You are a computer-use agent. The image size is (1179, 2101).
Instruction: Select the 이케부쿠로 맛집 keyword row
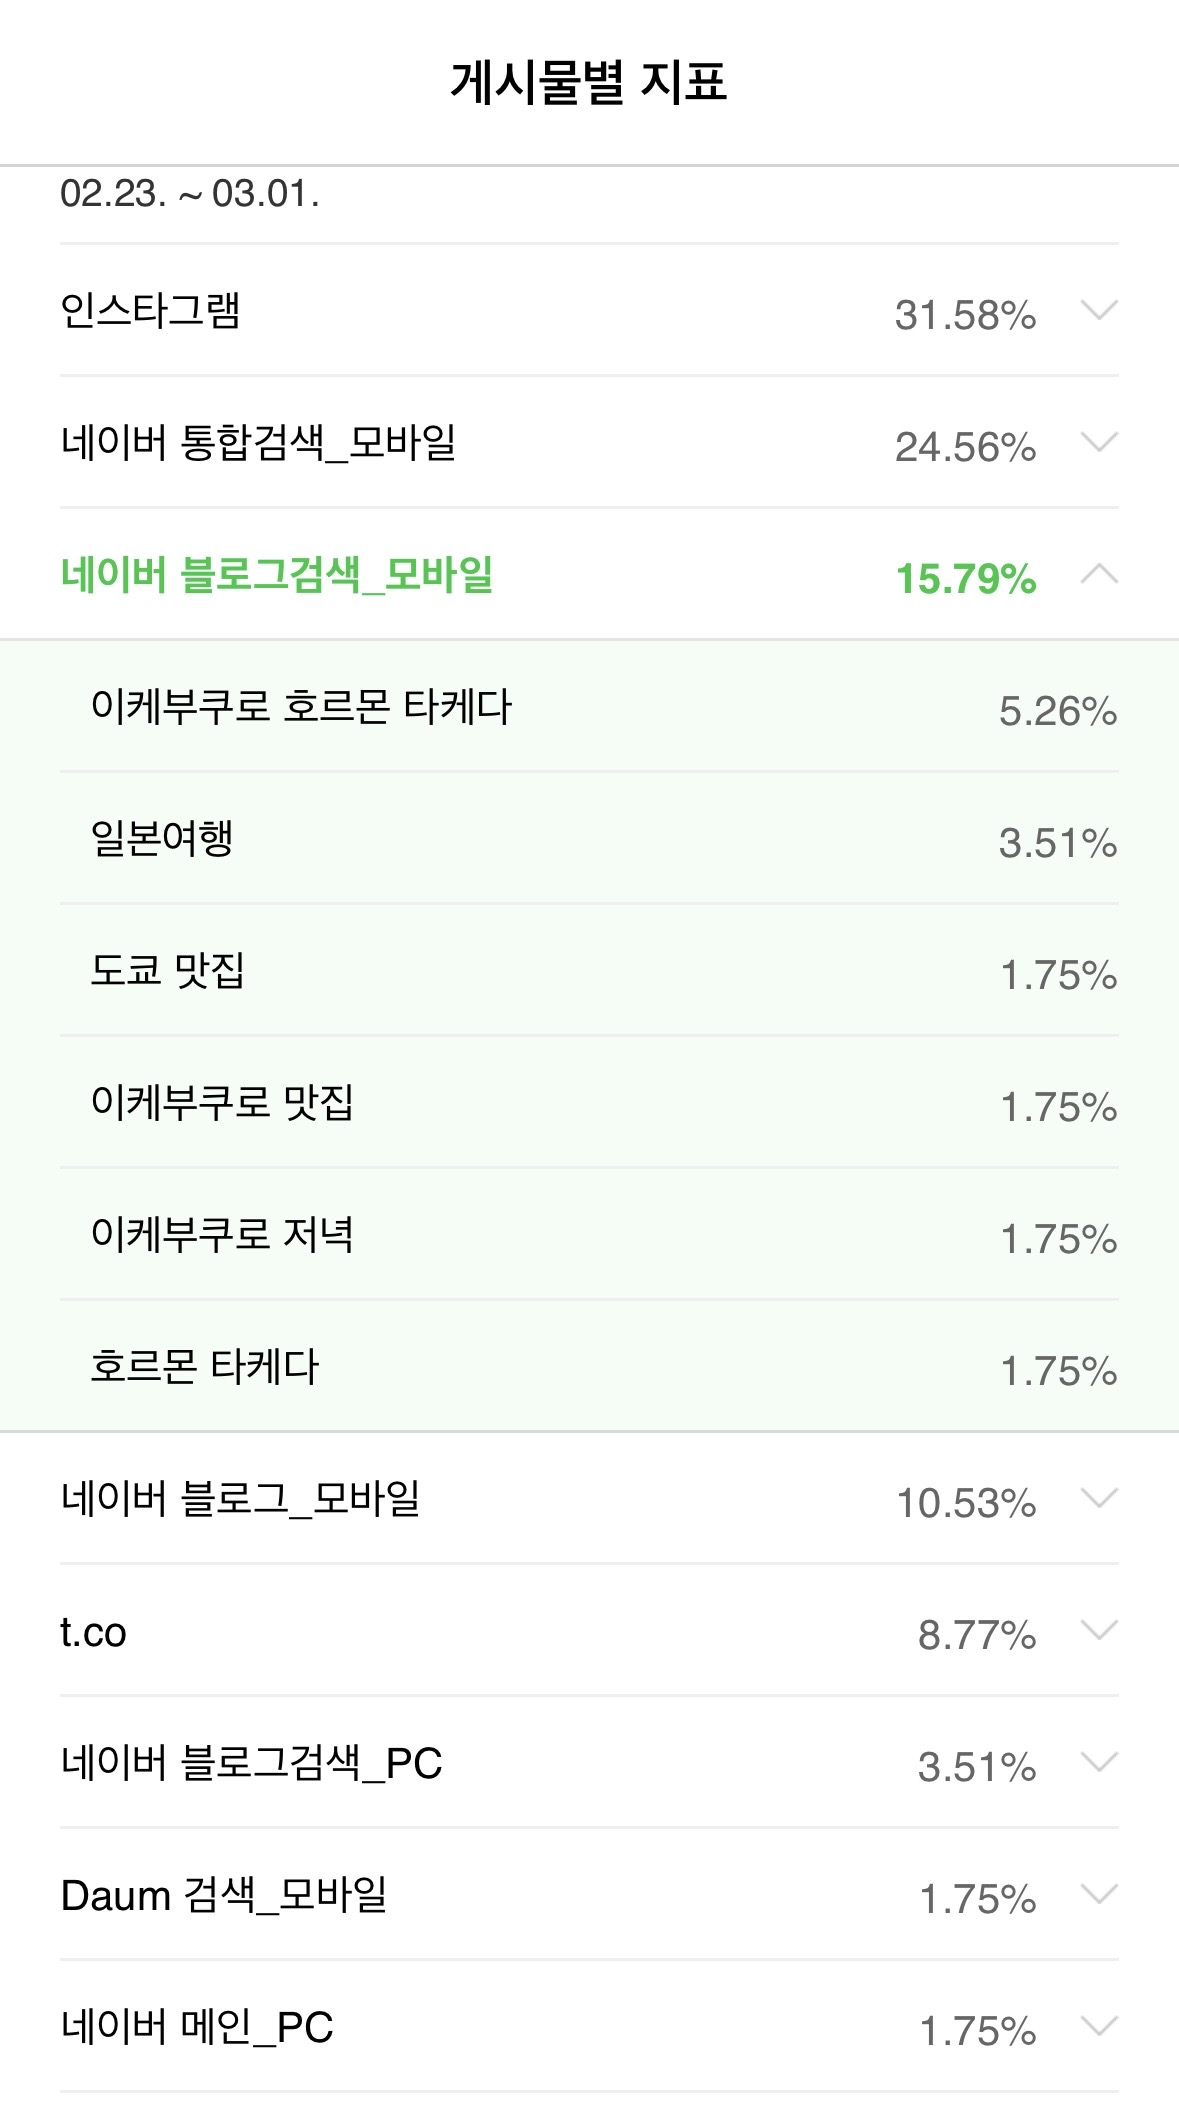222,1103
